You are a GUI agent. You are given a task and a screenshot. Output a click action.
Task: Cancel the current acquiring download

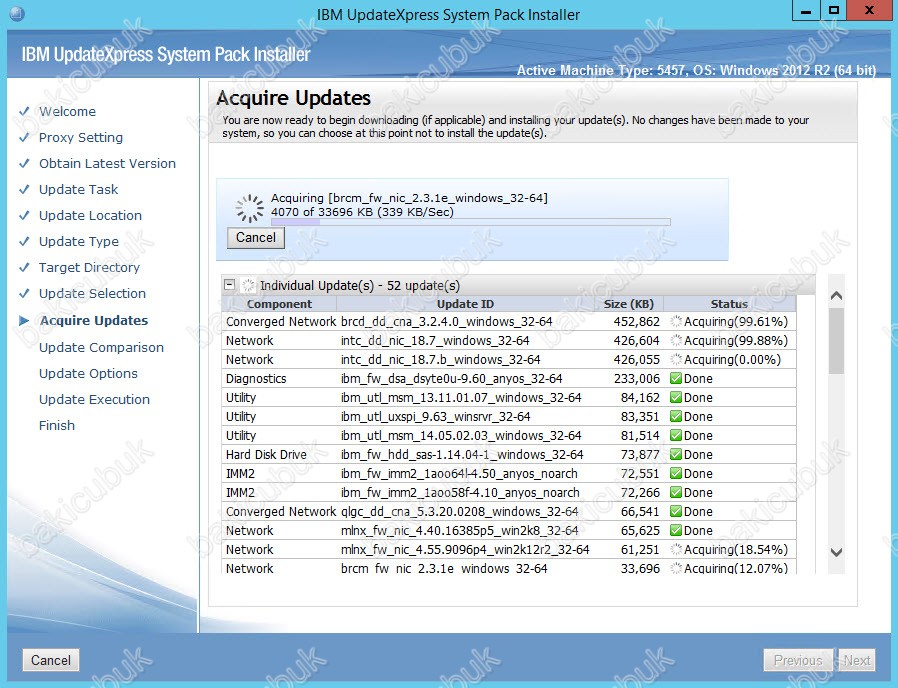[x=255, y=238]
